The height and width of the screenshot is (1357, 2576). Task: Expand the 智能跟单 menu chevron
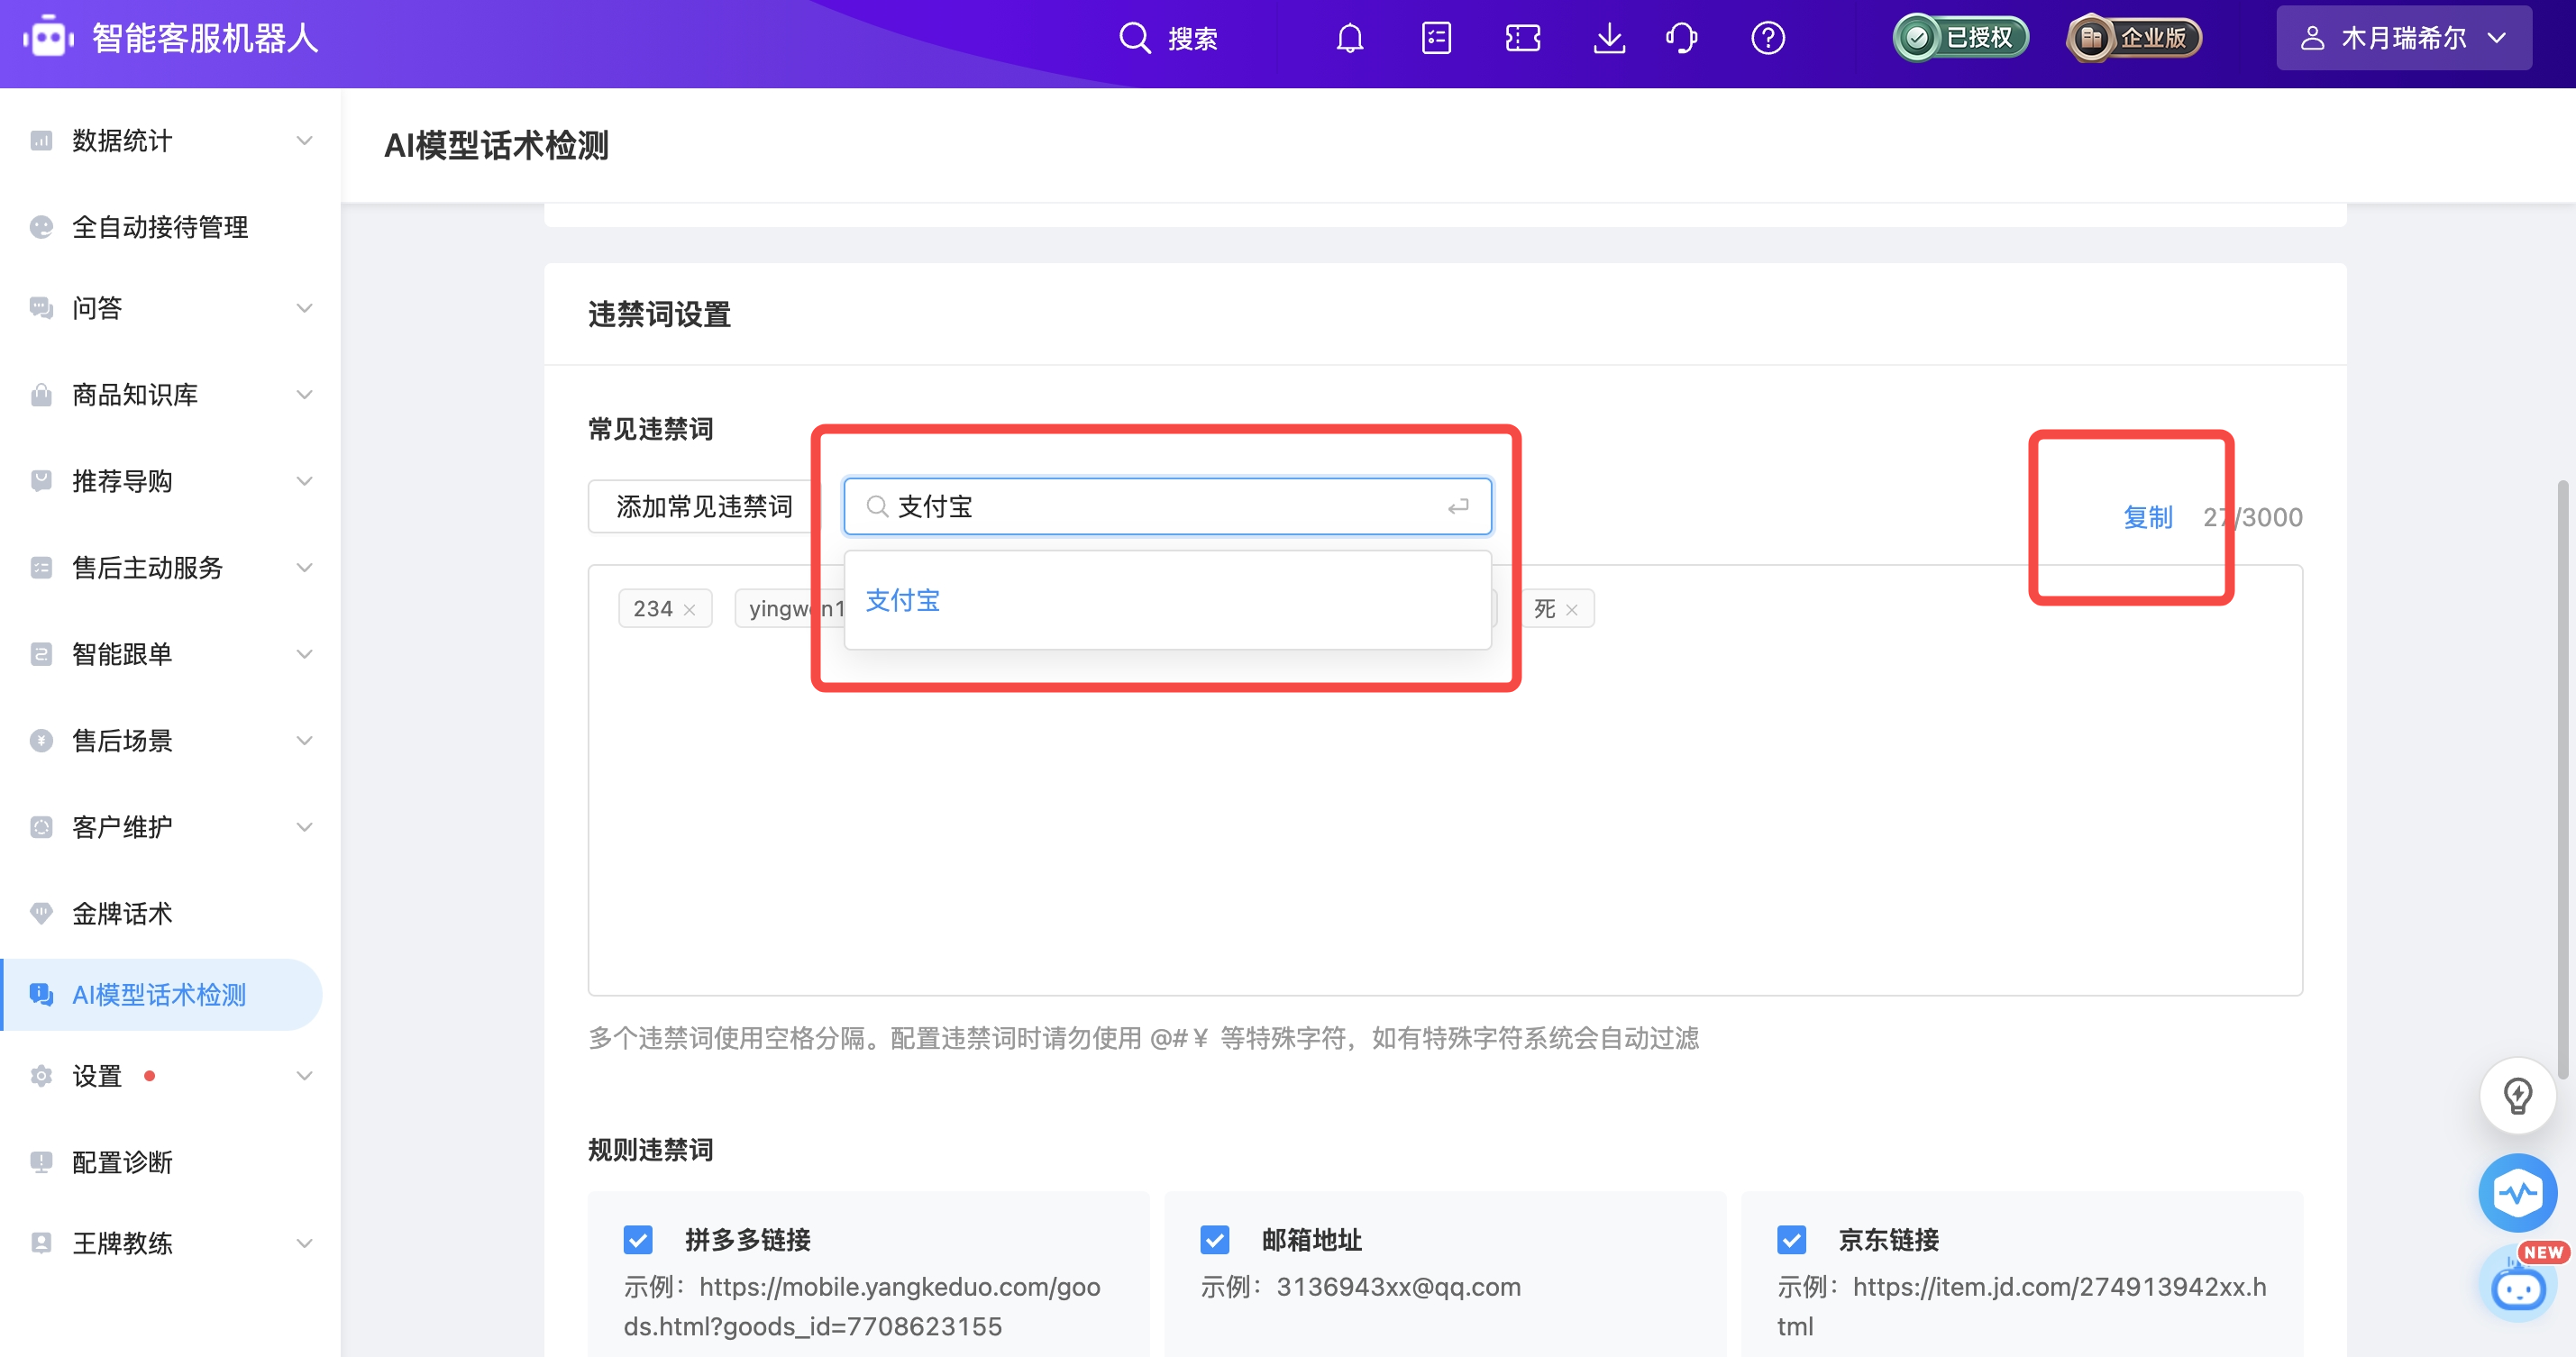305,654
